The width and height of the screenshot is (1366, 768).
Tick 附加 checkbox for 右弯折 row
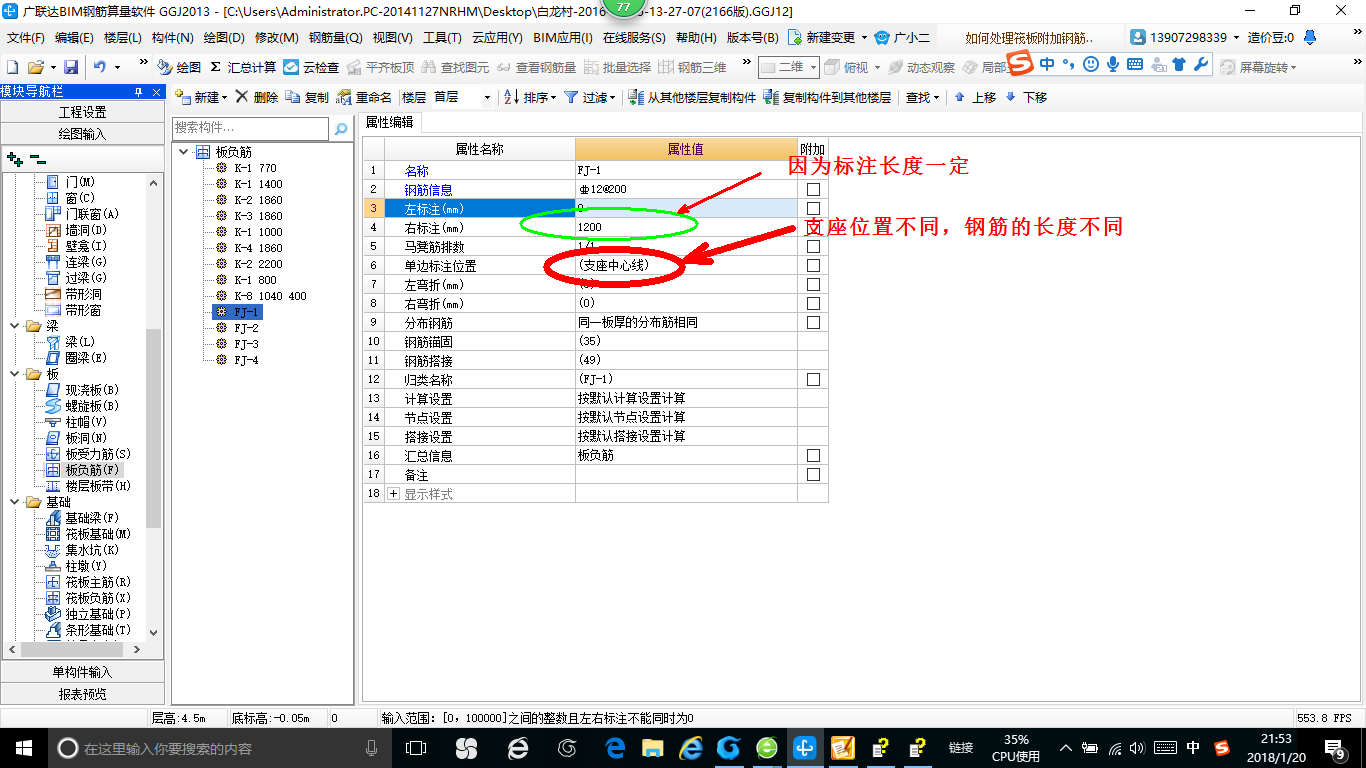click(813, 304)
